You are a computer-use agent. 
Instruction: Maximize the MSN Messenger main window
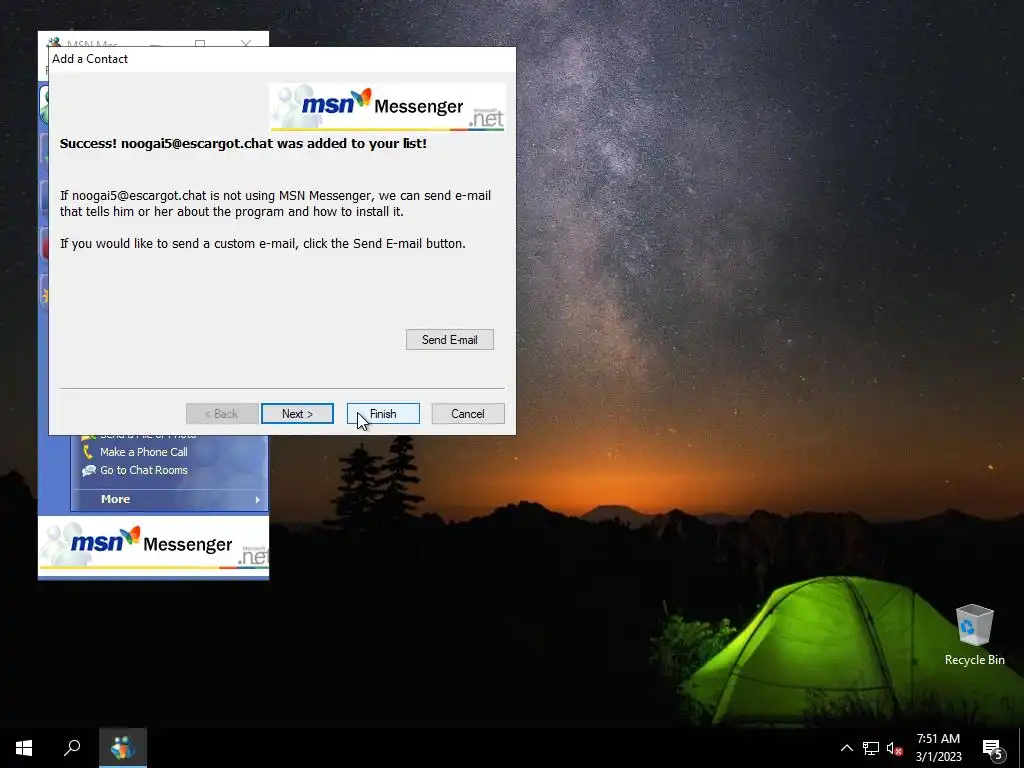pyautogui.click(x=200, y=43)
